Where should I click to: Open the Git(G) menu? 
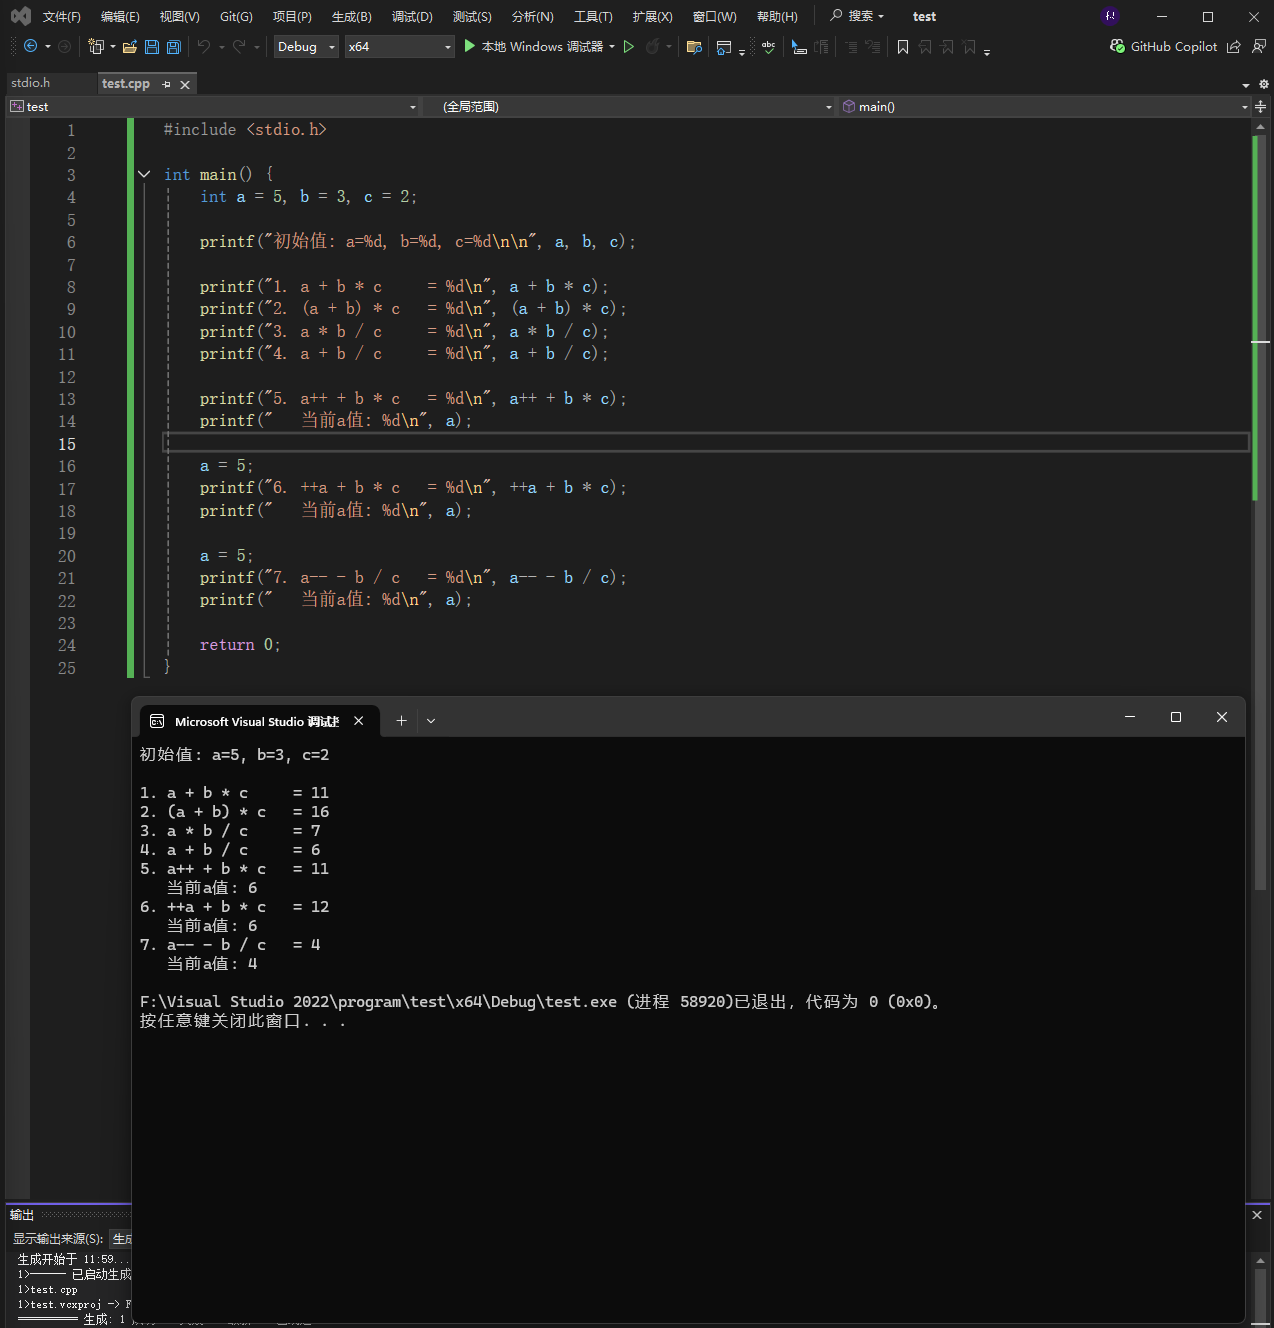(236, 16)
